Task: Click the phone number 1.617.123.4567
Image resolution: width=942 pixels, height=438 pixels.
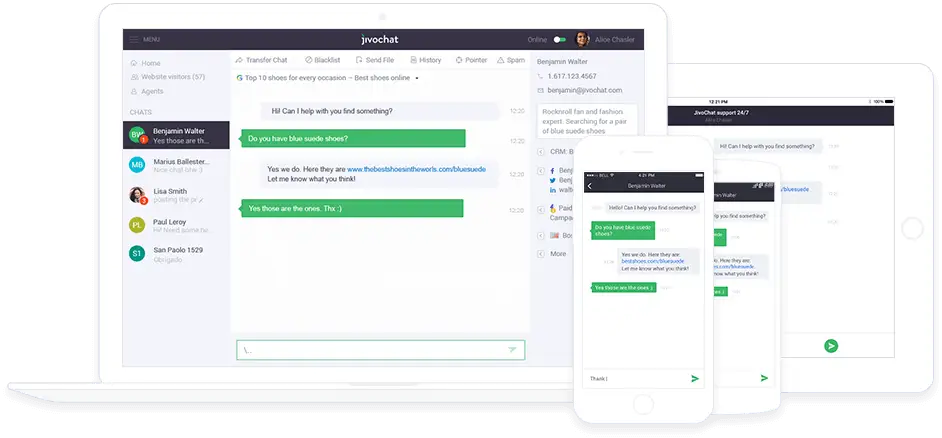Action: coord(572,76)
